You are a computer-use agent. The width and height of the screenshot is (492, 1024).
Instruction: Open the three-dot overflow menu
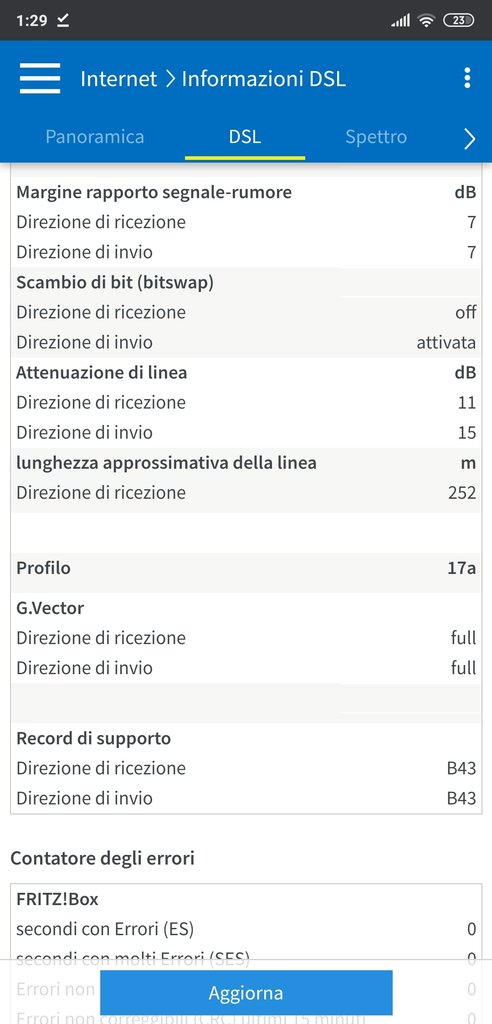point(467,78)
